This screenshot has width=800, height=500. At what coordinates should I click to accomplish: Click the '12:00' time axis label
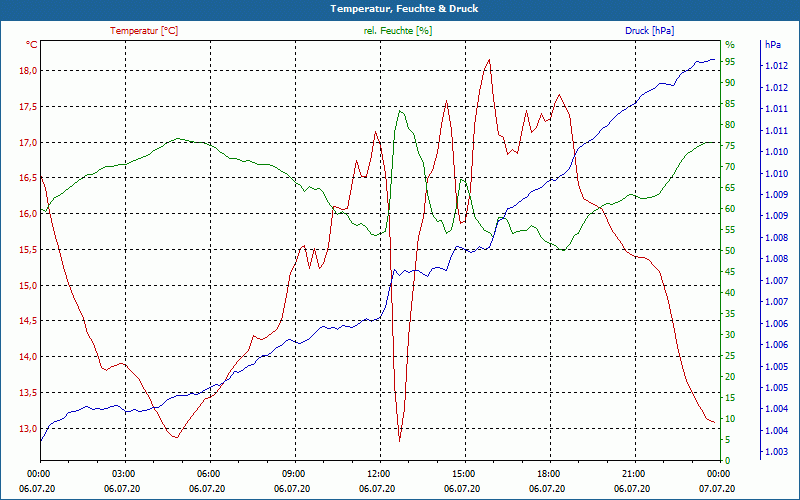tap(378, 473)
